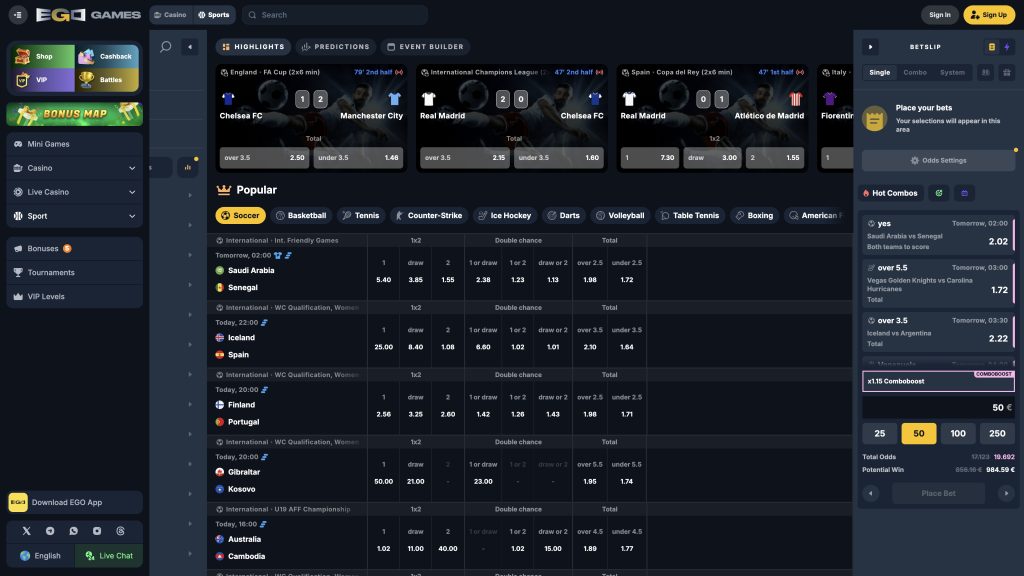
Task: Click the stake amount 50 € field
Action: pos(938,407)
